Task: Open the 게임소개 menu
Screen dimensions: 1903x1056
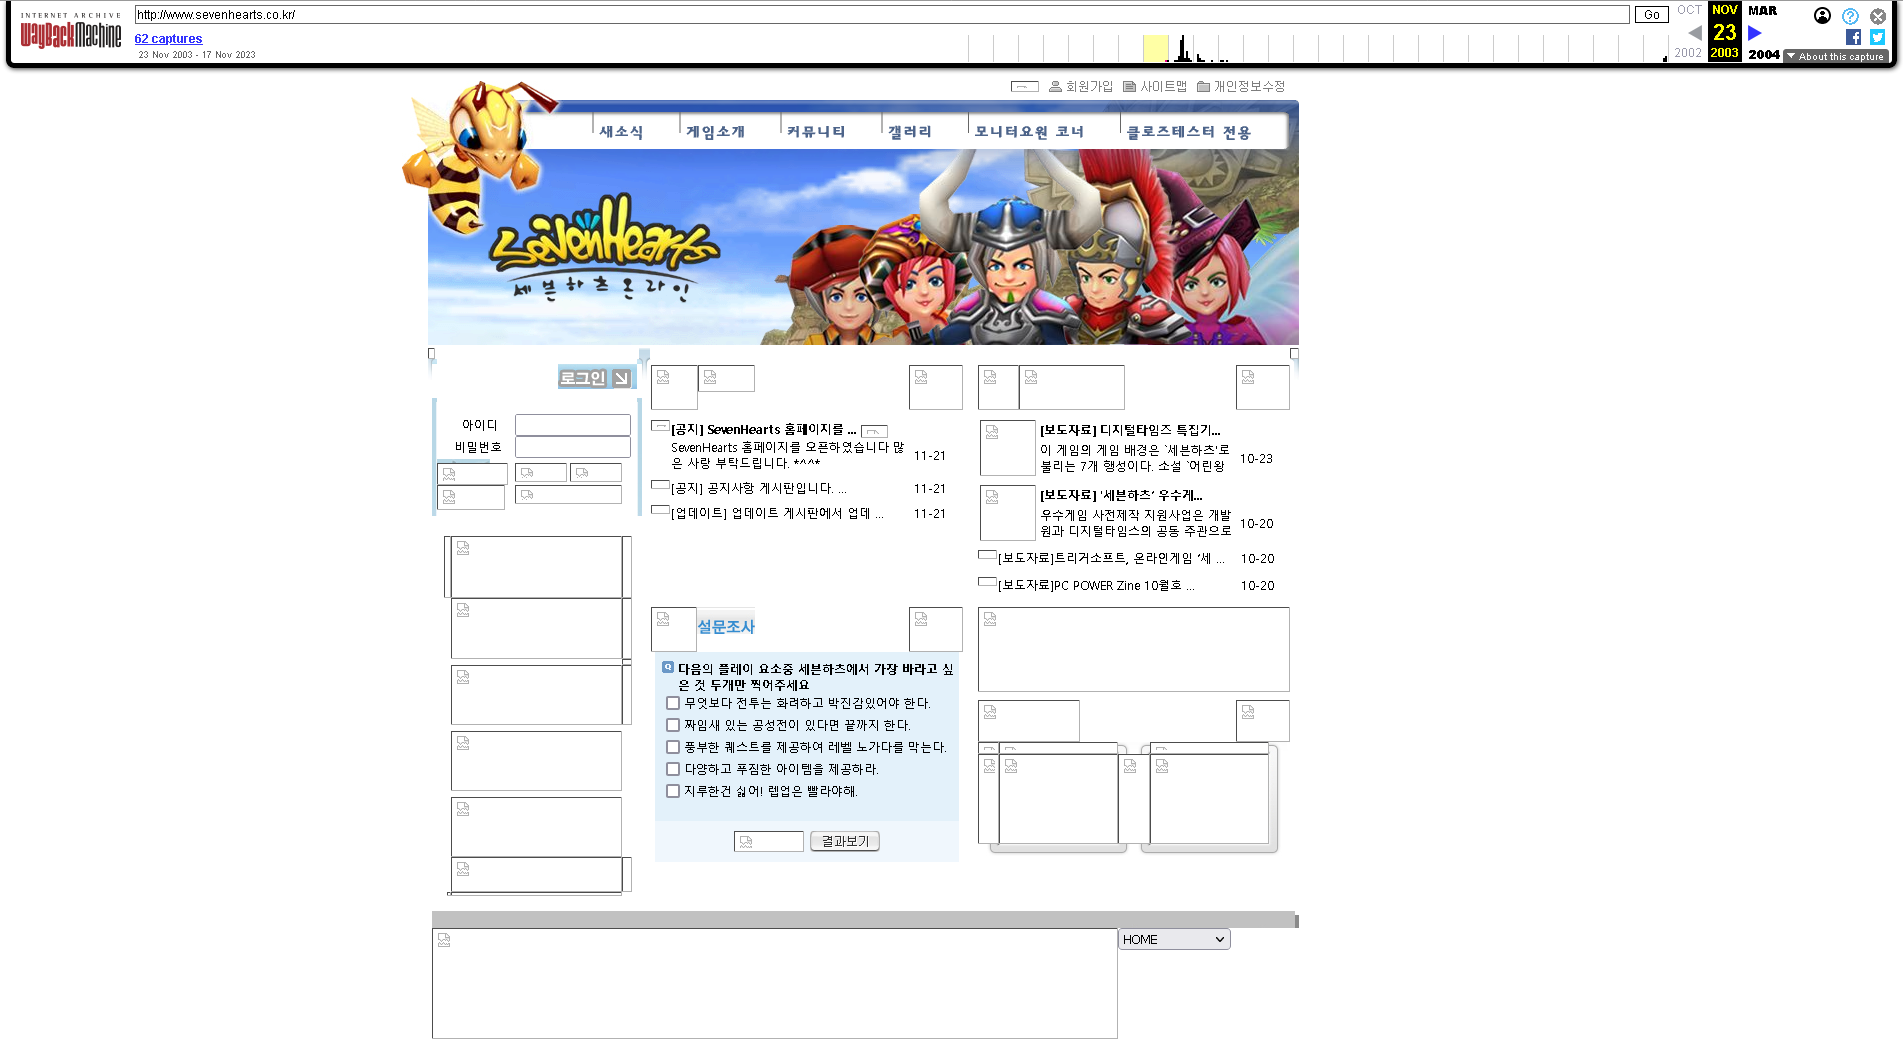Action: (716, 132)
